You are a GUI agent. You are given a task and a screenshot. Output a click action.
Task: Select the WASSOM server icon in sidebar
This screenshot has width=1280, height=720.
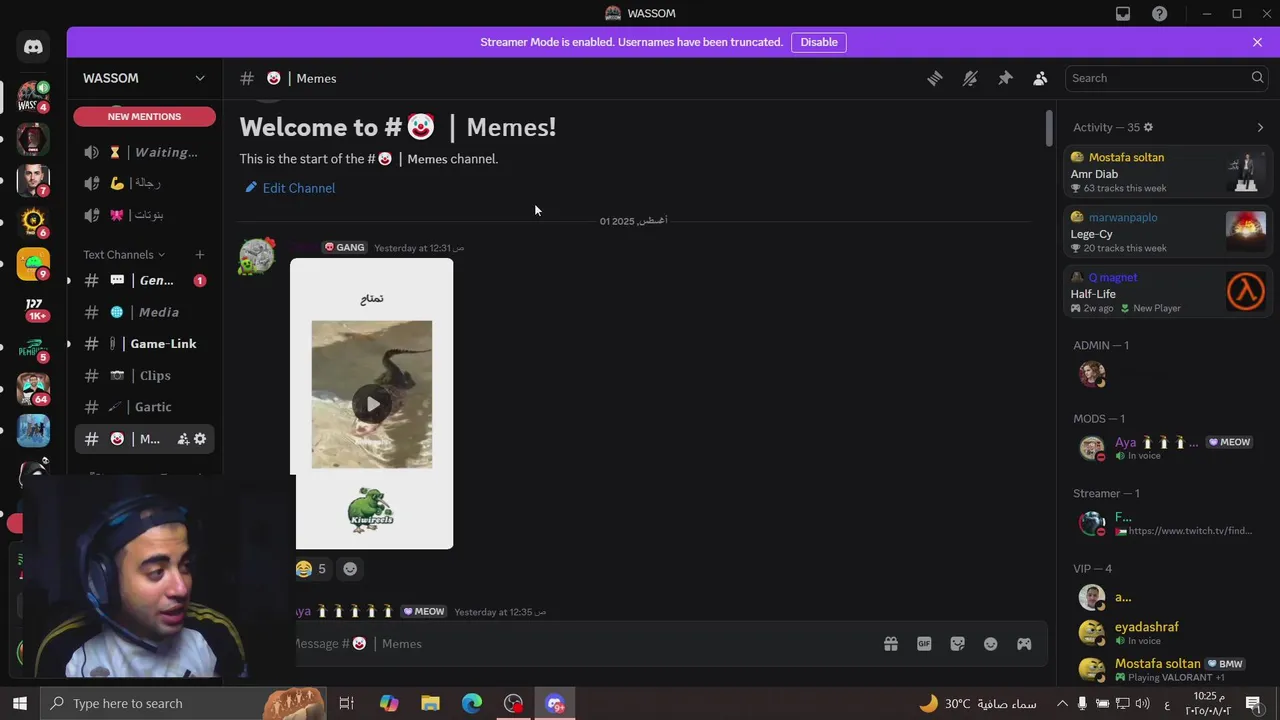point(33,96)
